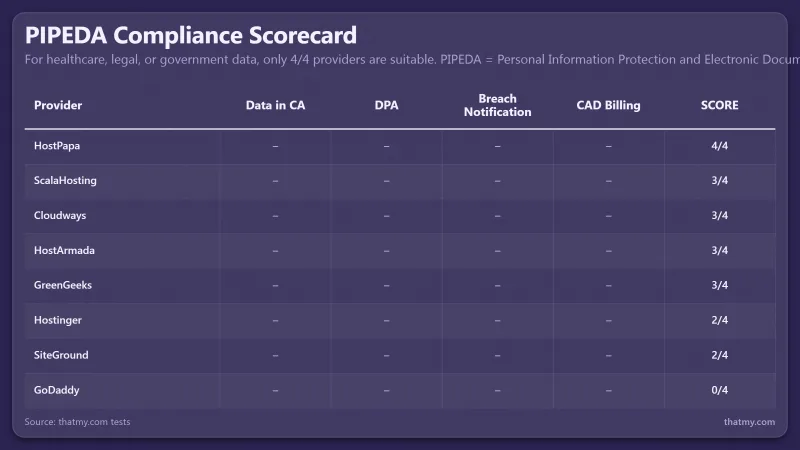Select the Data in CA column header
Screen dimensions: 800x450
276,105
